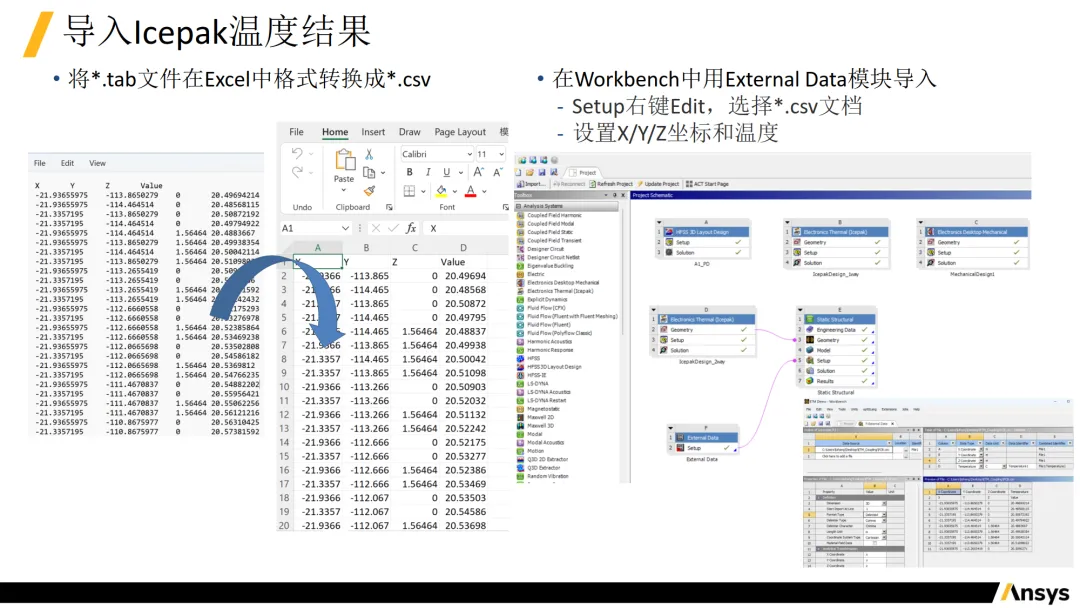Close the Toolbox panel with X
The width and height of the screenshot is (1080, 608).
pyautogui.click(x=623, y=196)
